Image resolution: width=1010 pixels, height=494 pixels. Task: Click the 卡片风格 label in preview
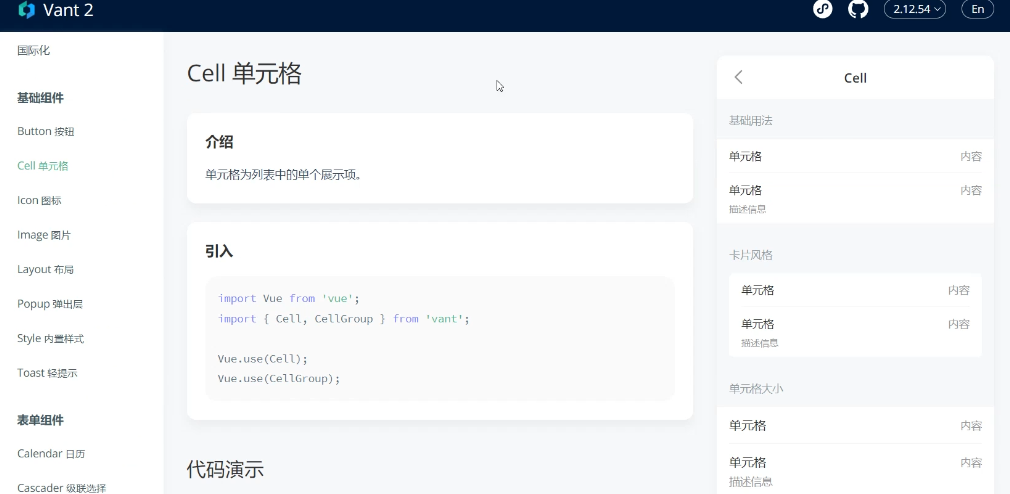750,255
